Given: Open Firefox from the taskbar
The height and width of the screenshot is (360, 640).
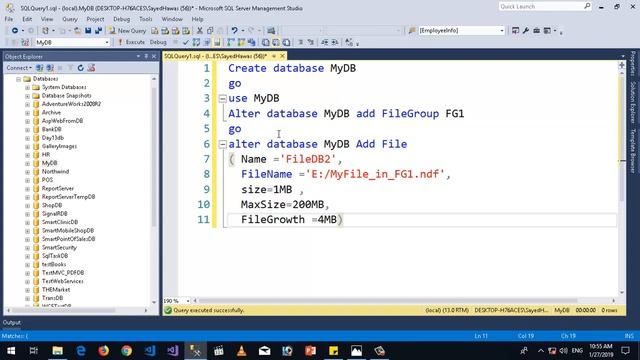Looking at the screenshot, I should pos(104,351).
